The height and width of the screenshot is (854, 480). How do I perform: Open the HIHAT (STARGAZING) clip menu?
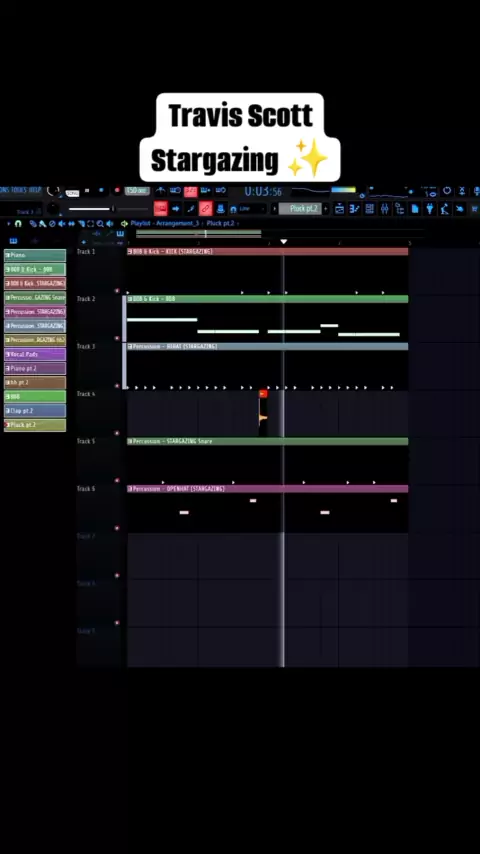click(130, 346)
